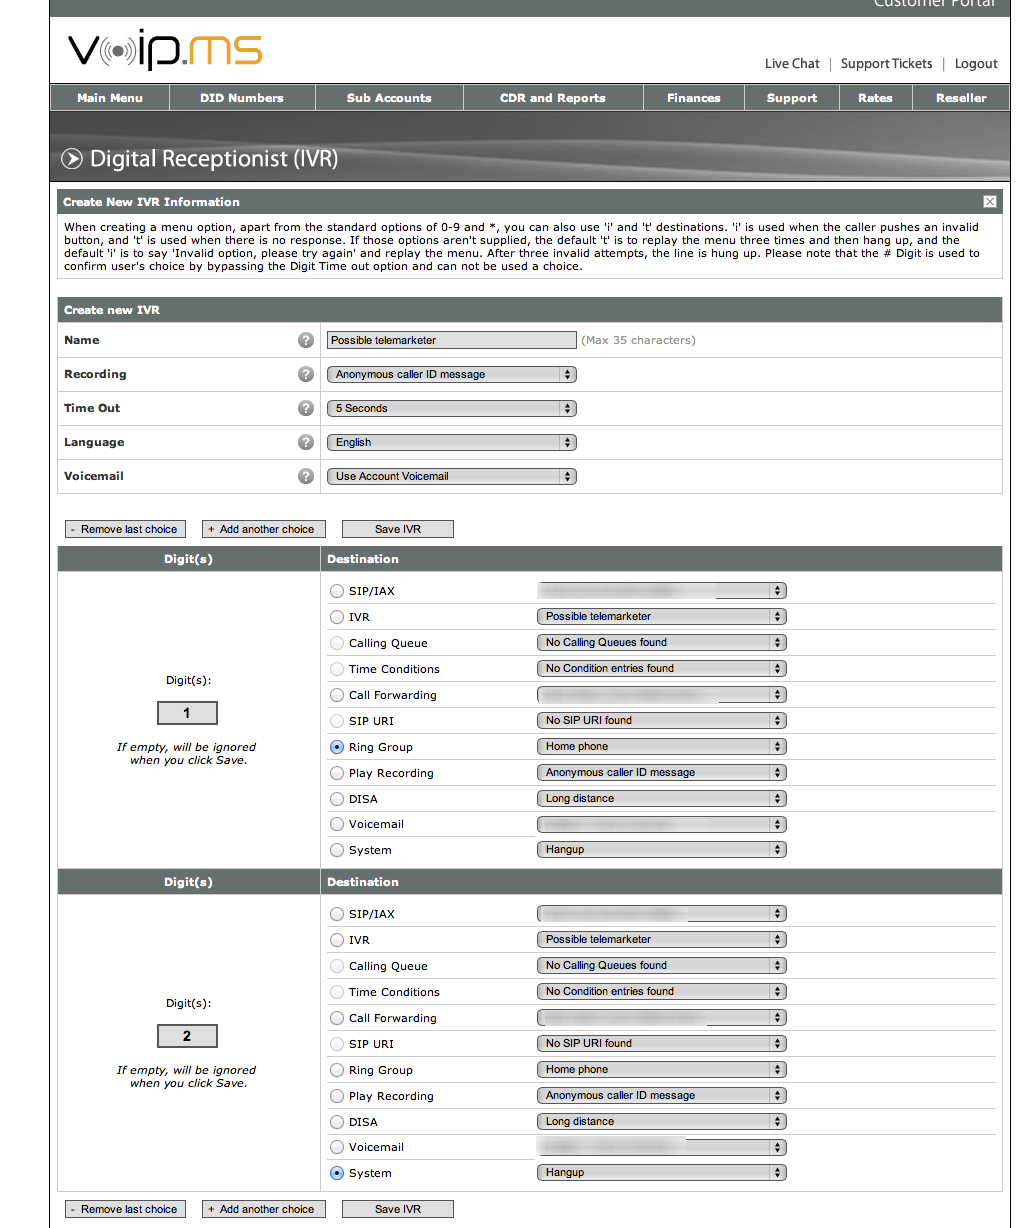Click the bottom Save IVR button
Screen dimensions: 1022x1228
coord(398,1209)
